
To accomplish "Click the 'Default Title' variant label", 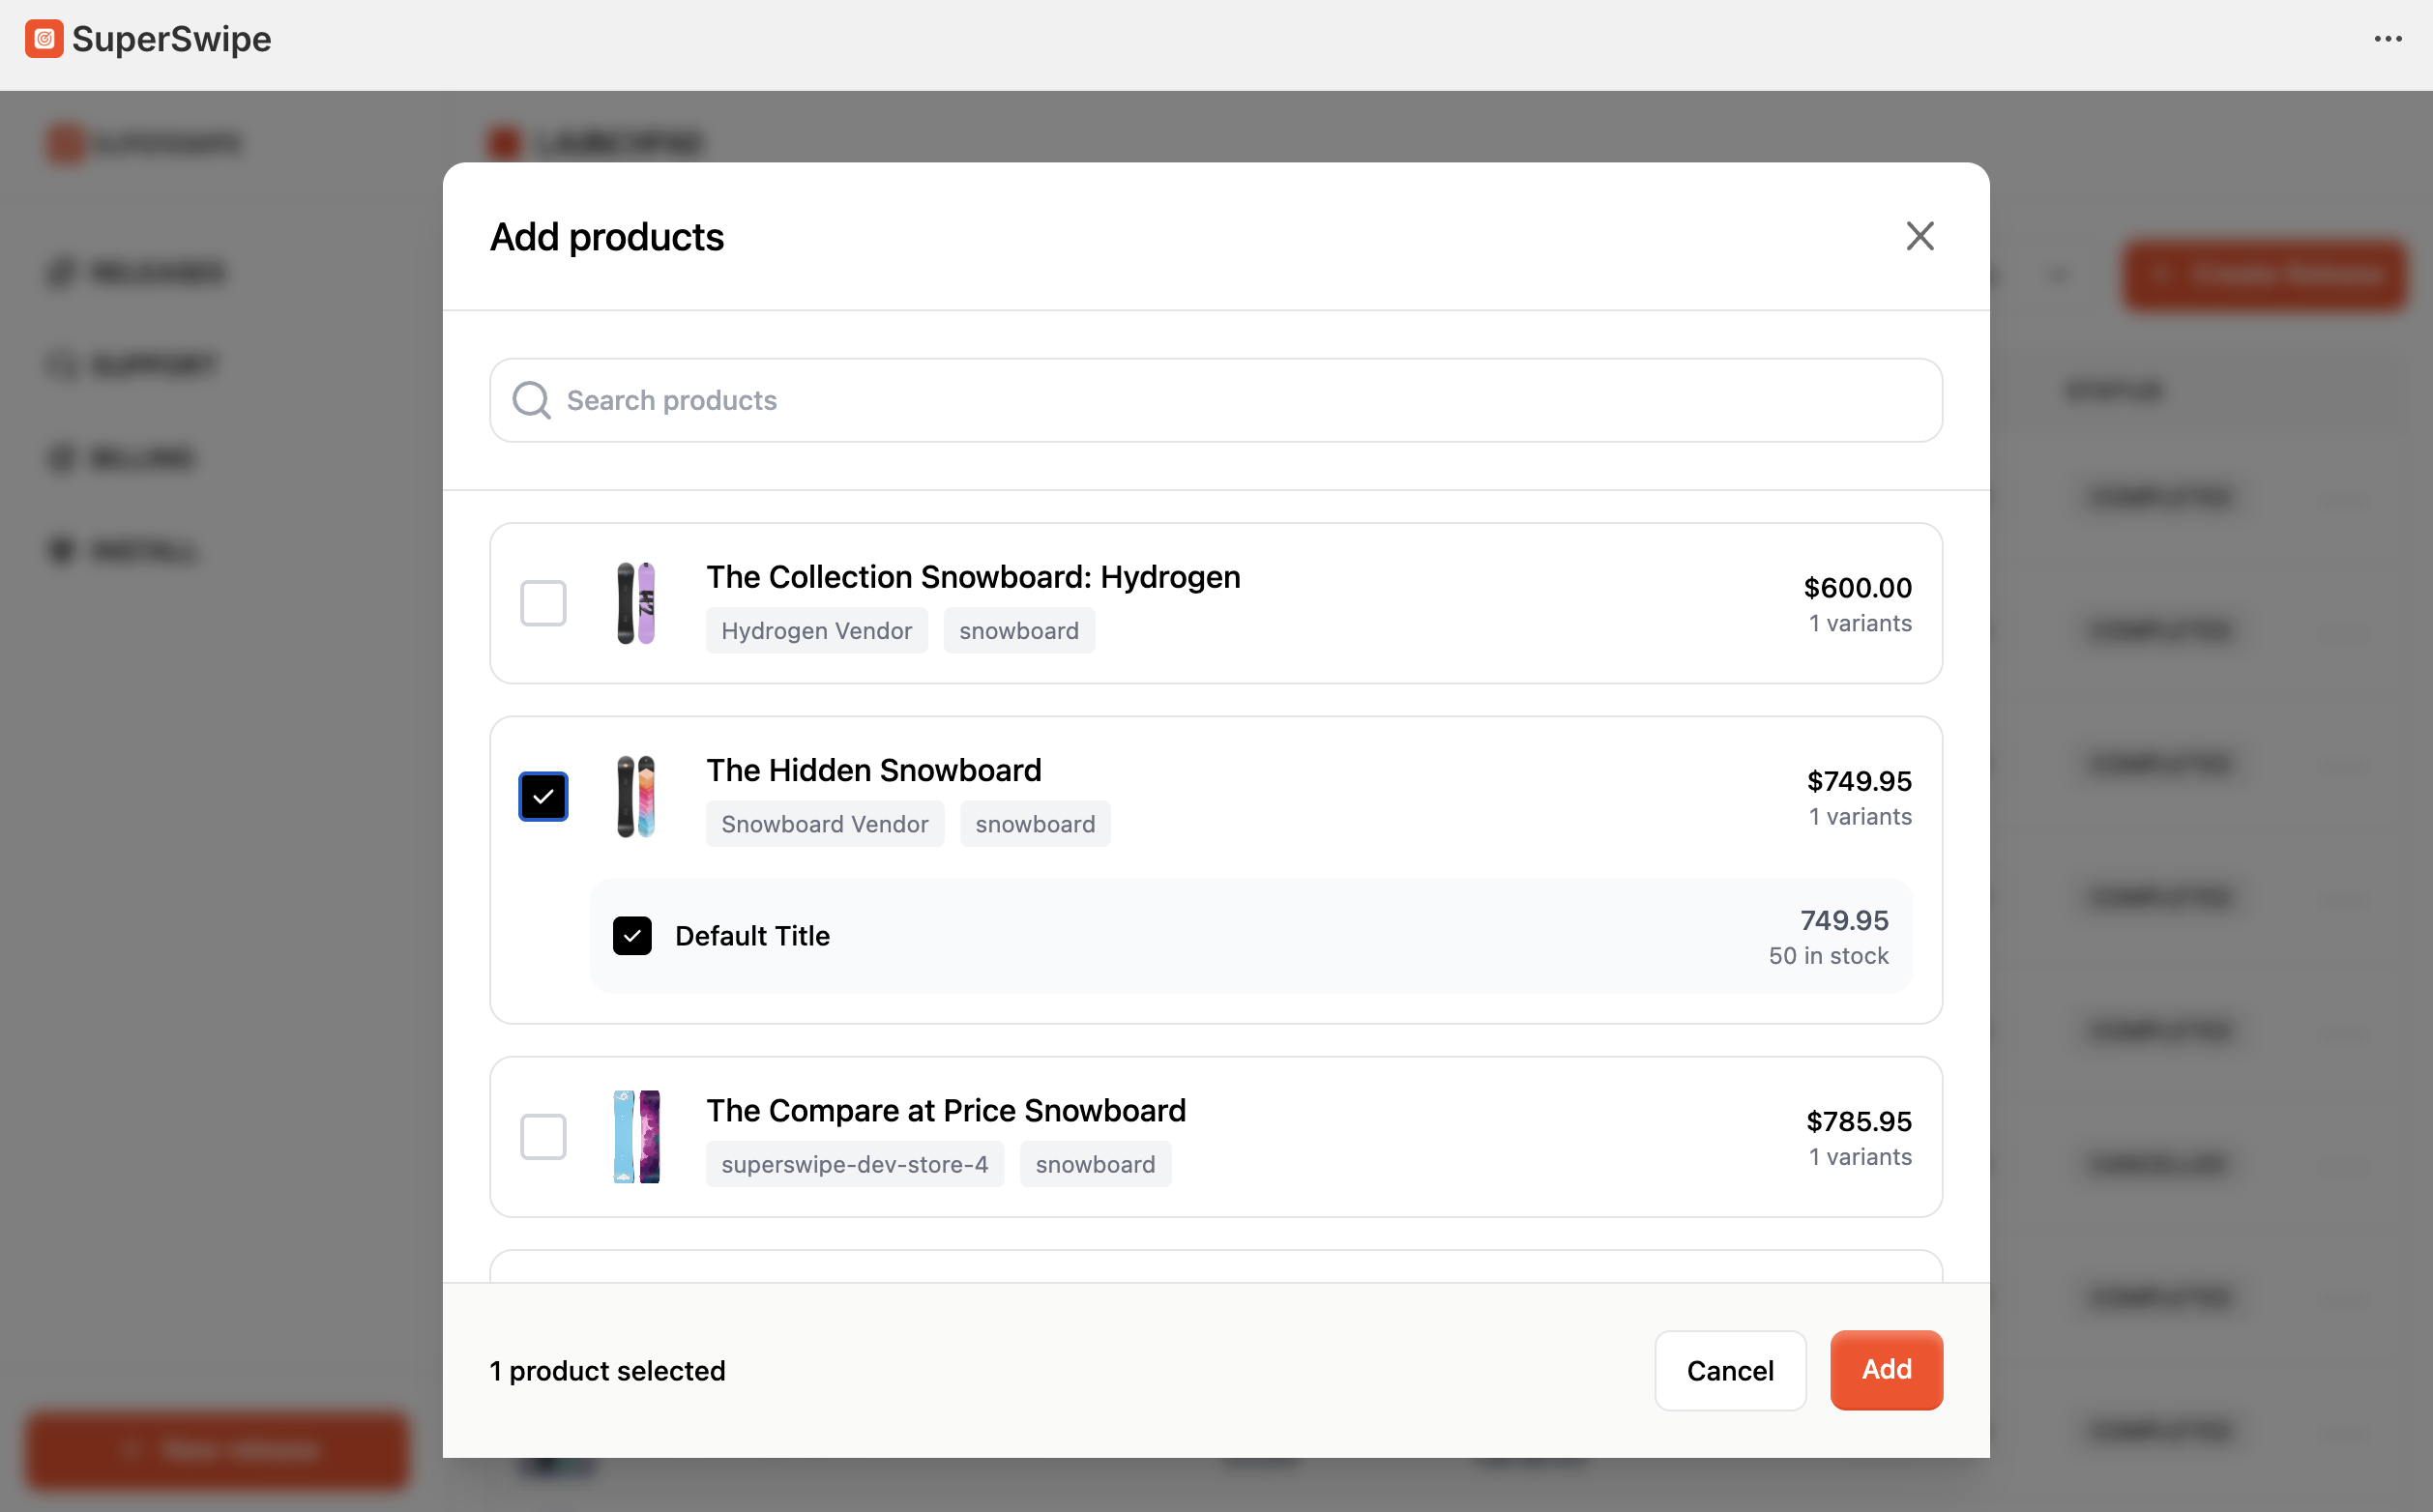I will tap(752, 936).
